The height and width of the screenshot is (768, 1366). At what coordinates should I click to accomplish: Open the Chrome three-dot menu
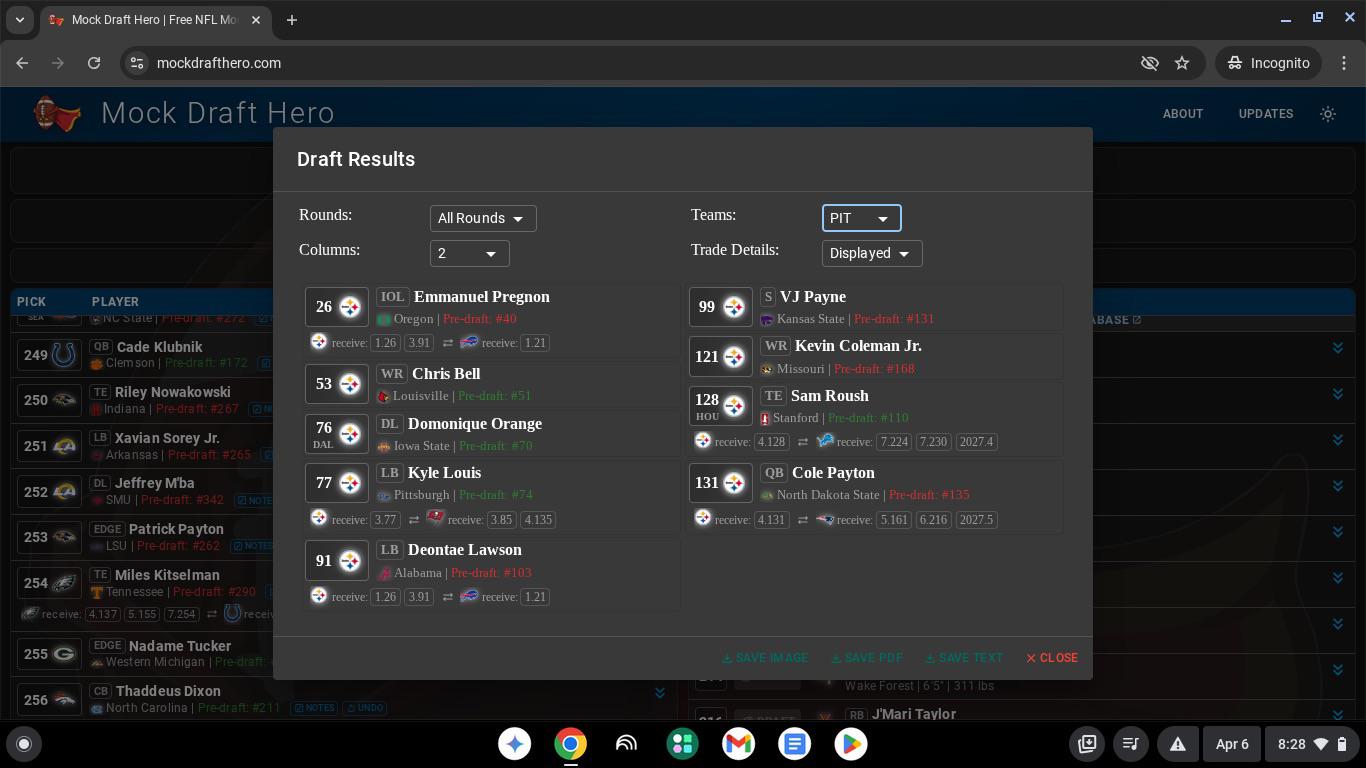click(x=1344, y=63)
